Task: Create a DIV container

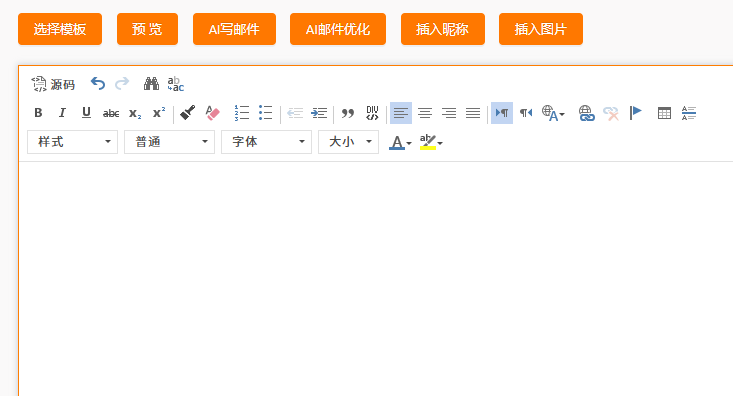Action: click(372, 113)
